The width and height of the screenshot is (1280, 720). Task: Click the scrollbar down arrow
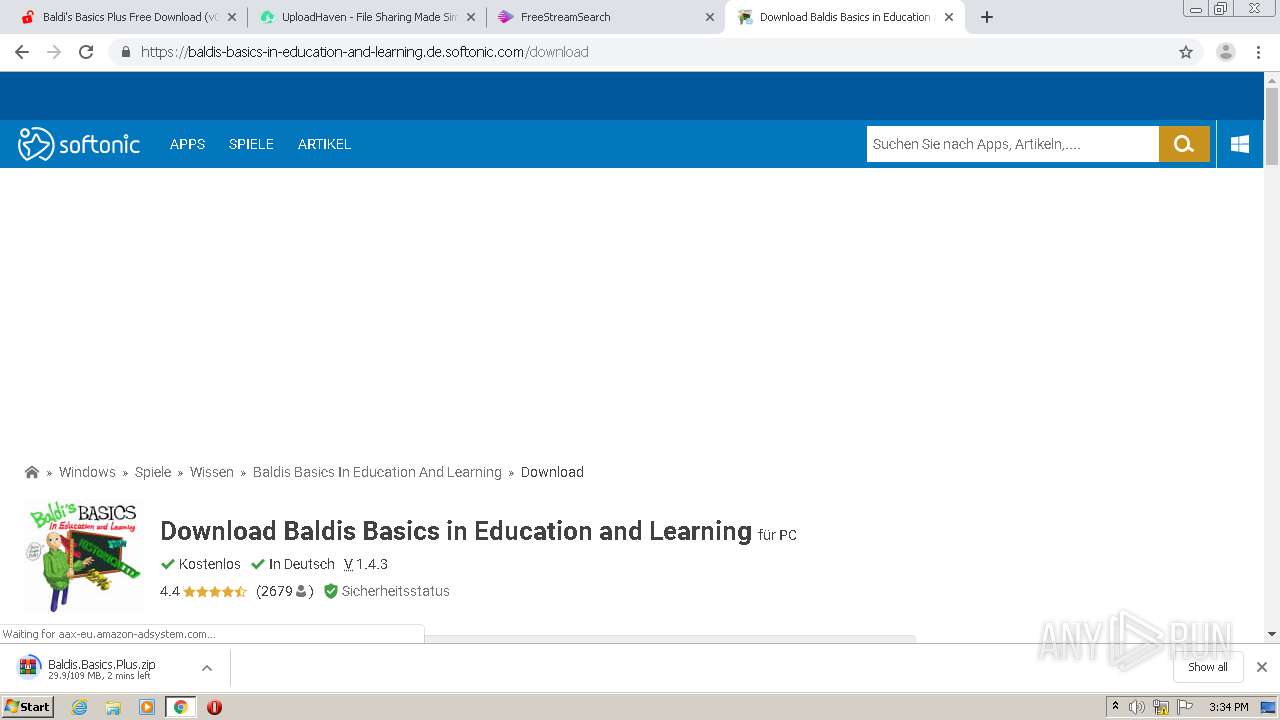pyautogui.click(x=1272, y=634)
